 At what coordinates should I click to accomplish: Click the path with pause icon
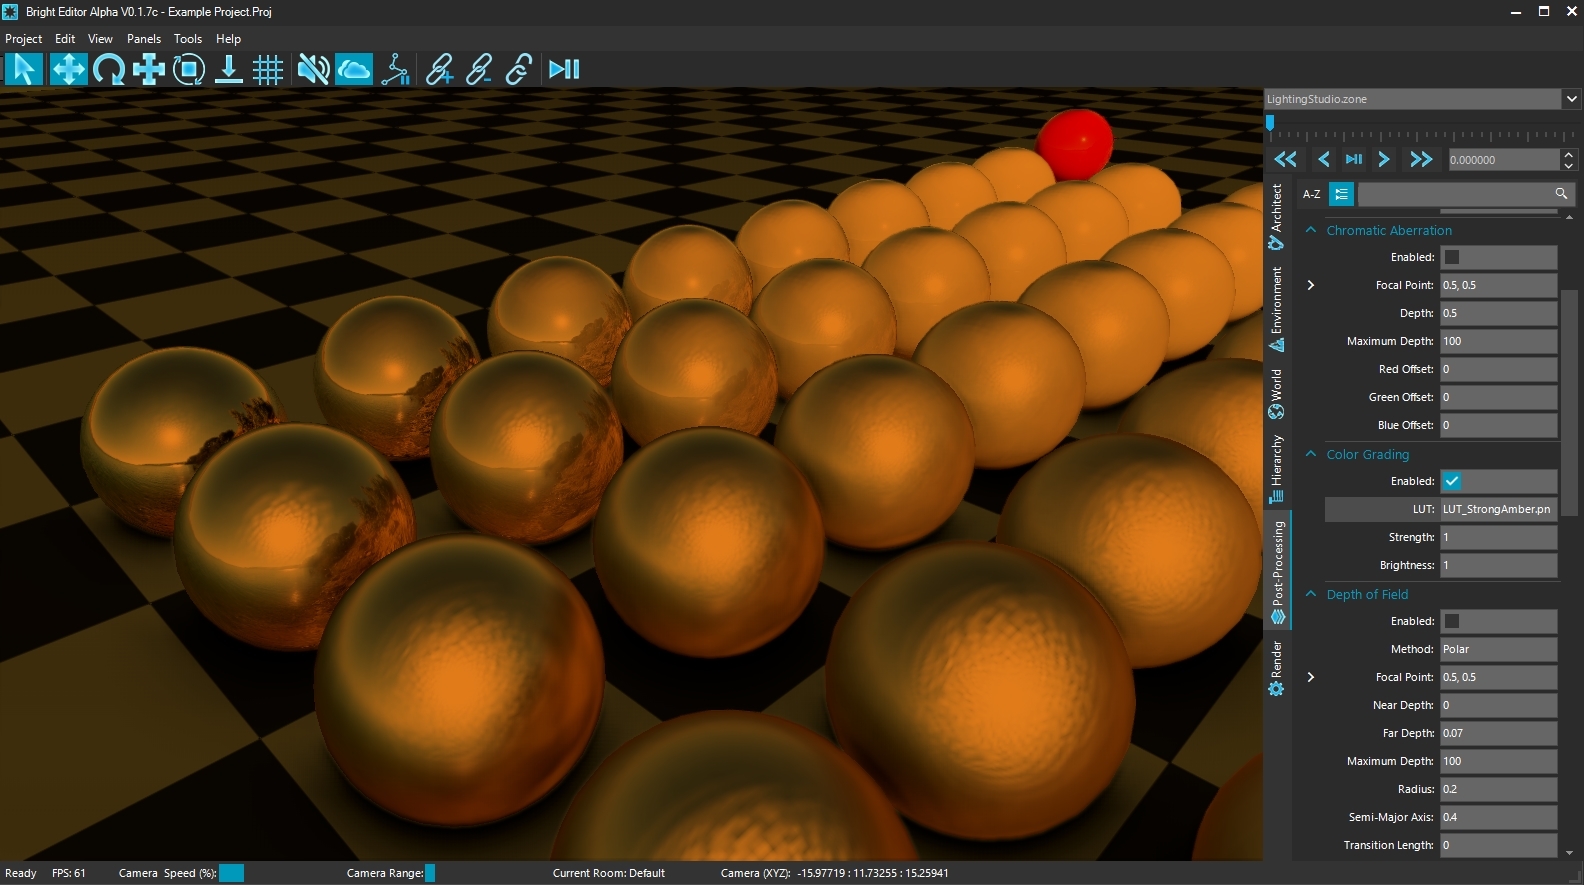coord(396,69)
